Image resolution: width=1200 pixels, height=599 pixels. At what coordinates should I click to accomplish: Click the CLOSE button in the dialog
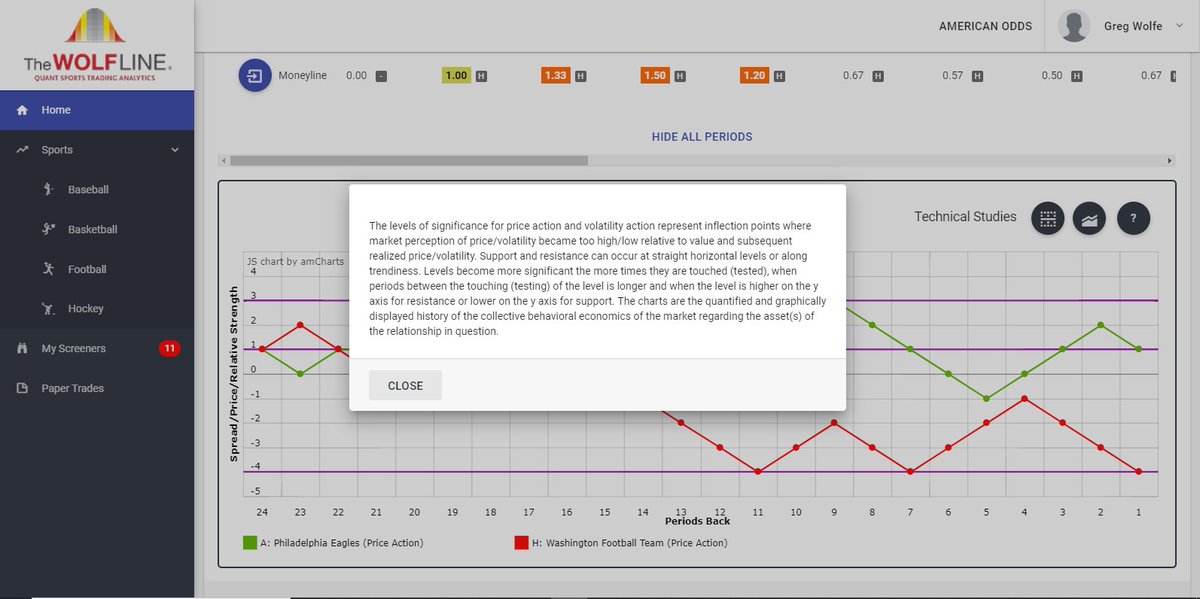point(405,385)
